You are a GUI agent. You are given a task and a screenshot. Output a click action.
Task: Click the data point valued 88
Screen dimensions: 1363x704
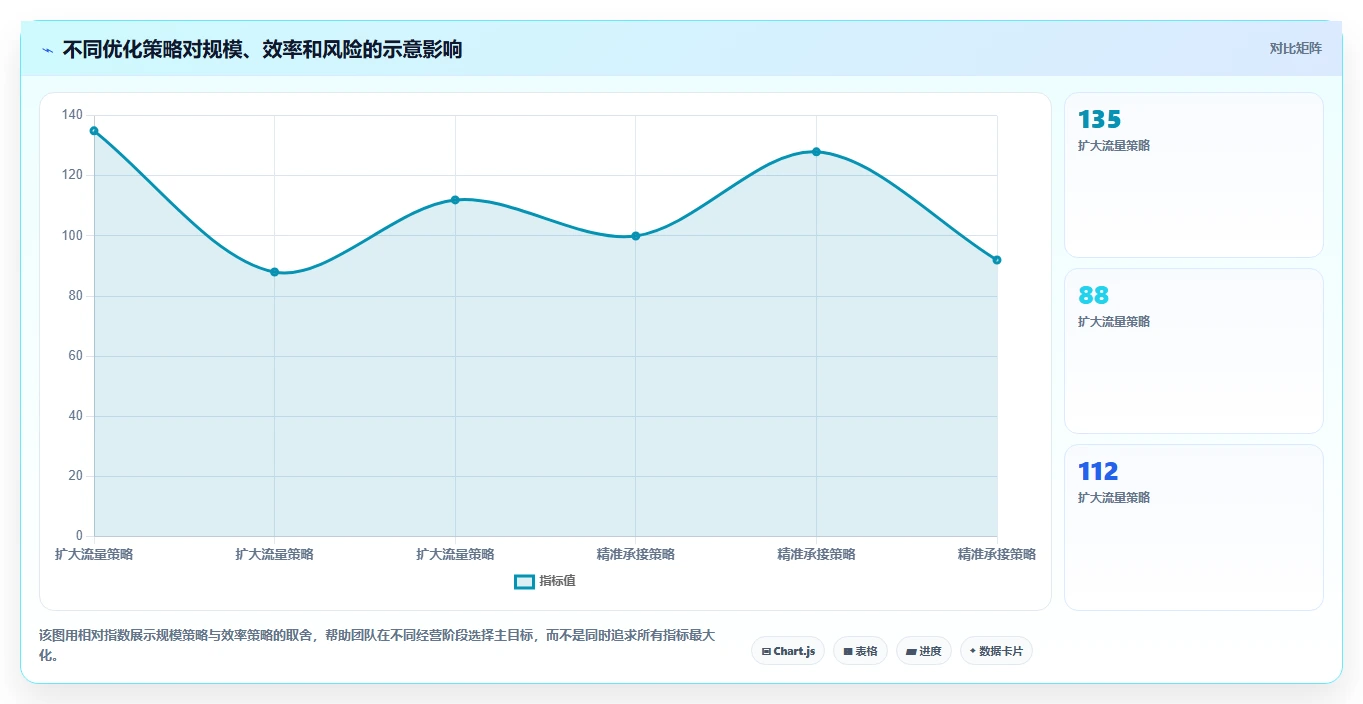pyautogui.click(x=274, y=272)
